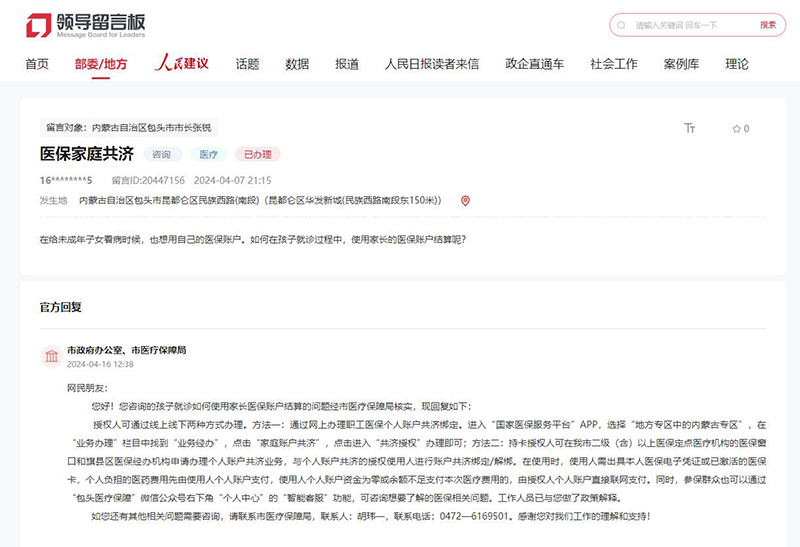Click the 官方回复 section heading
Viewport: 800px width, 547px height.
coord(61,307)
